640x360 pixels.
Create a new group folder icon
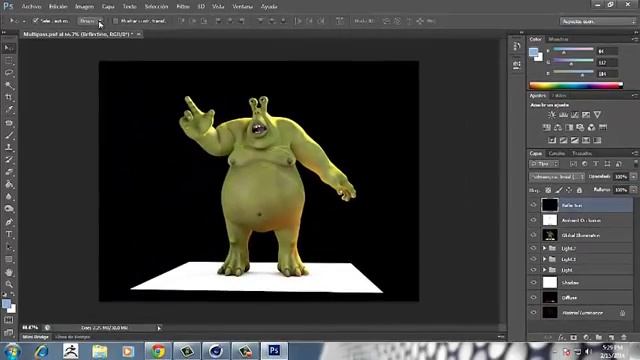599,338
